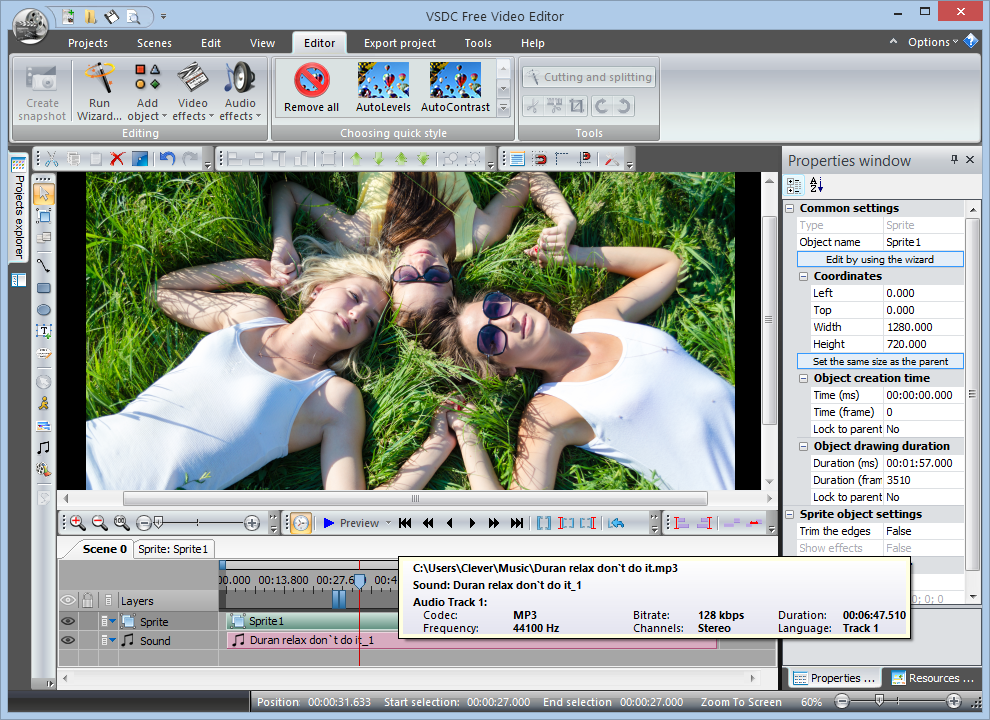The image size is (990, 720).
Task: Click the music note tool in left toolbar
Action: tap(43, 447)
